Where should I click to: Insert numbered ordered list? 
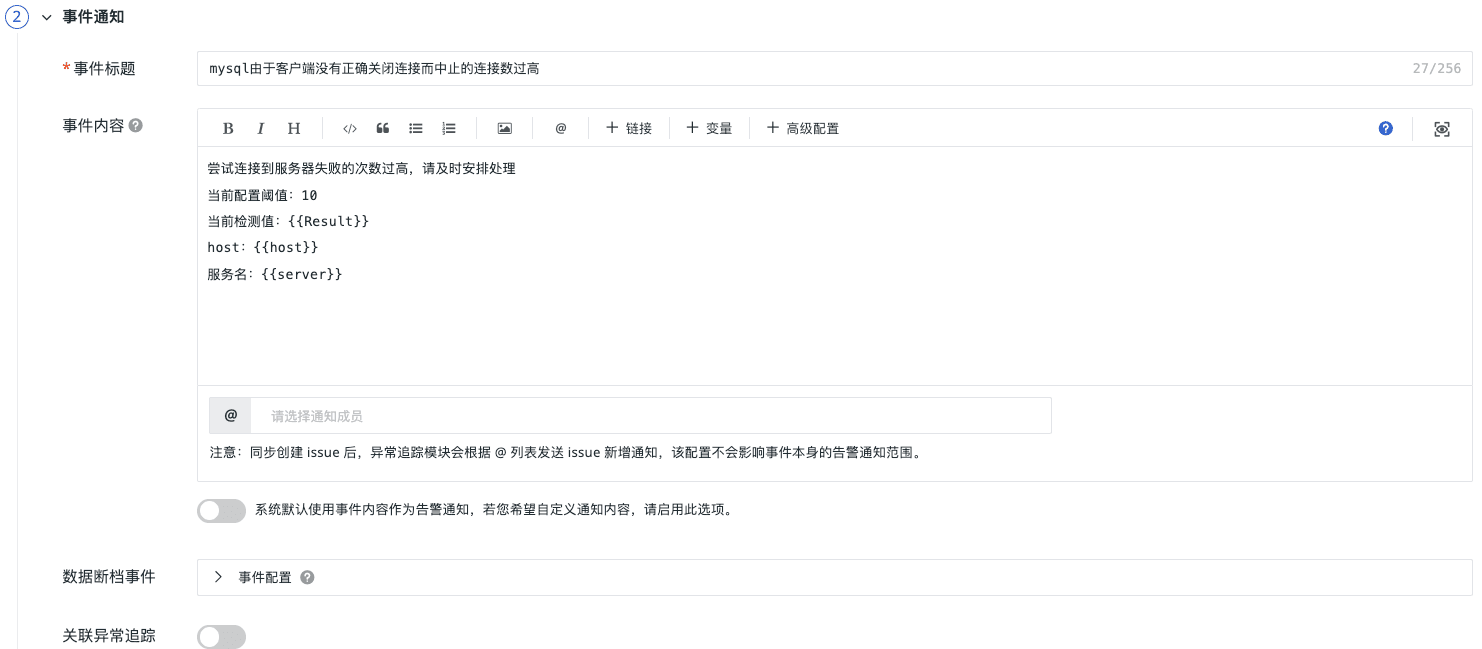[449, 128]
